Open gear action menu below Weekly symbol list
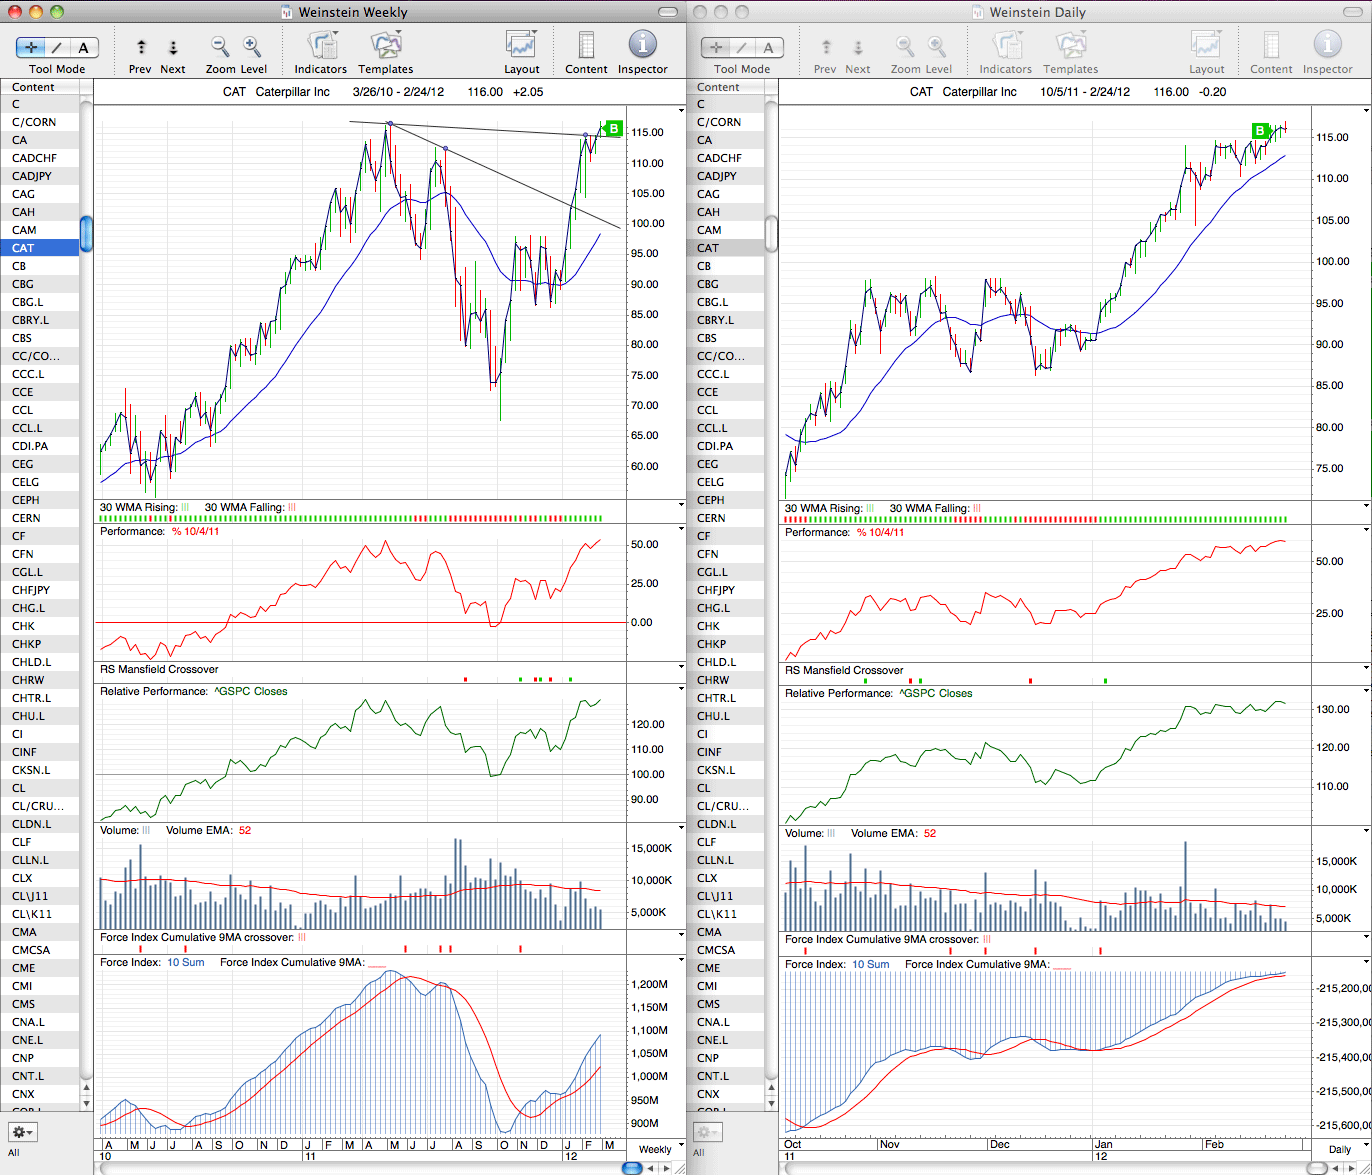The width and height of the screenshot is (1372, 1175). click(x=22, y=1132)
